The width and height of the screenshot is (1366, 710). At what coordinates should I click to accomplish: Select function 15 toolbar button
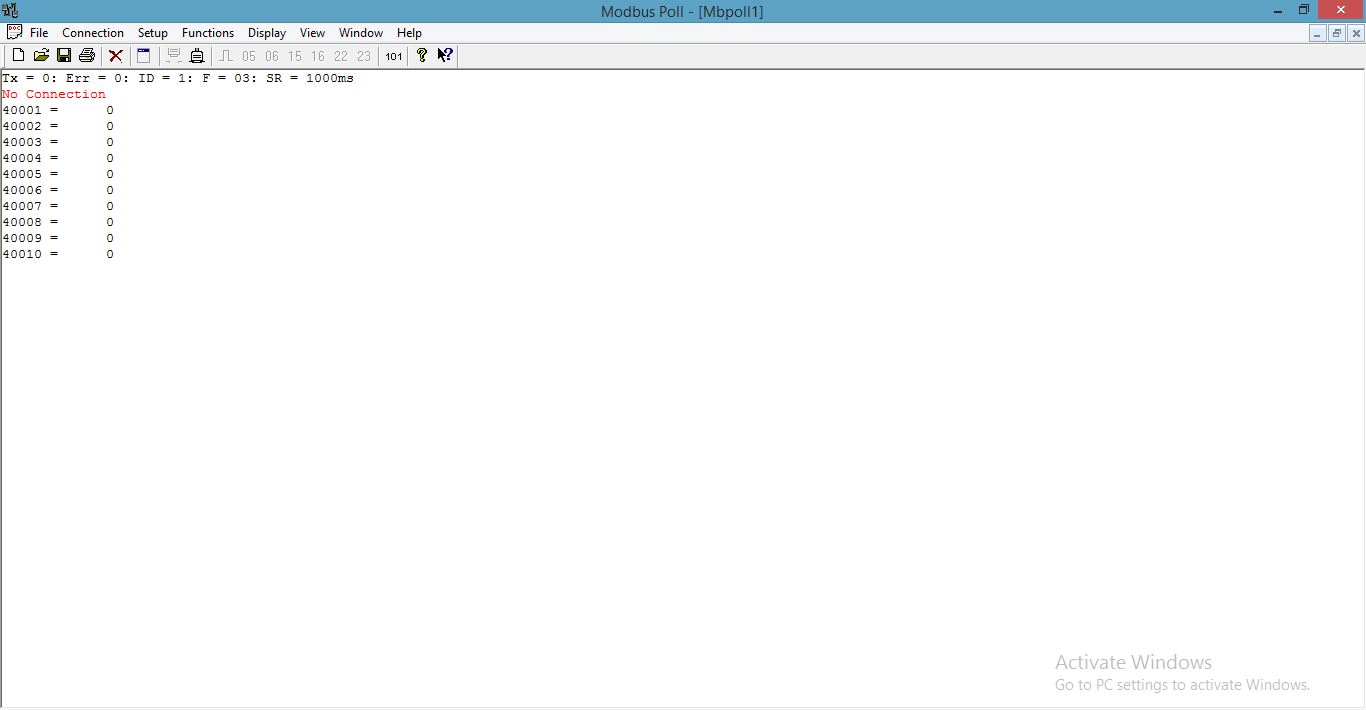coord(295,56)
